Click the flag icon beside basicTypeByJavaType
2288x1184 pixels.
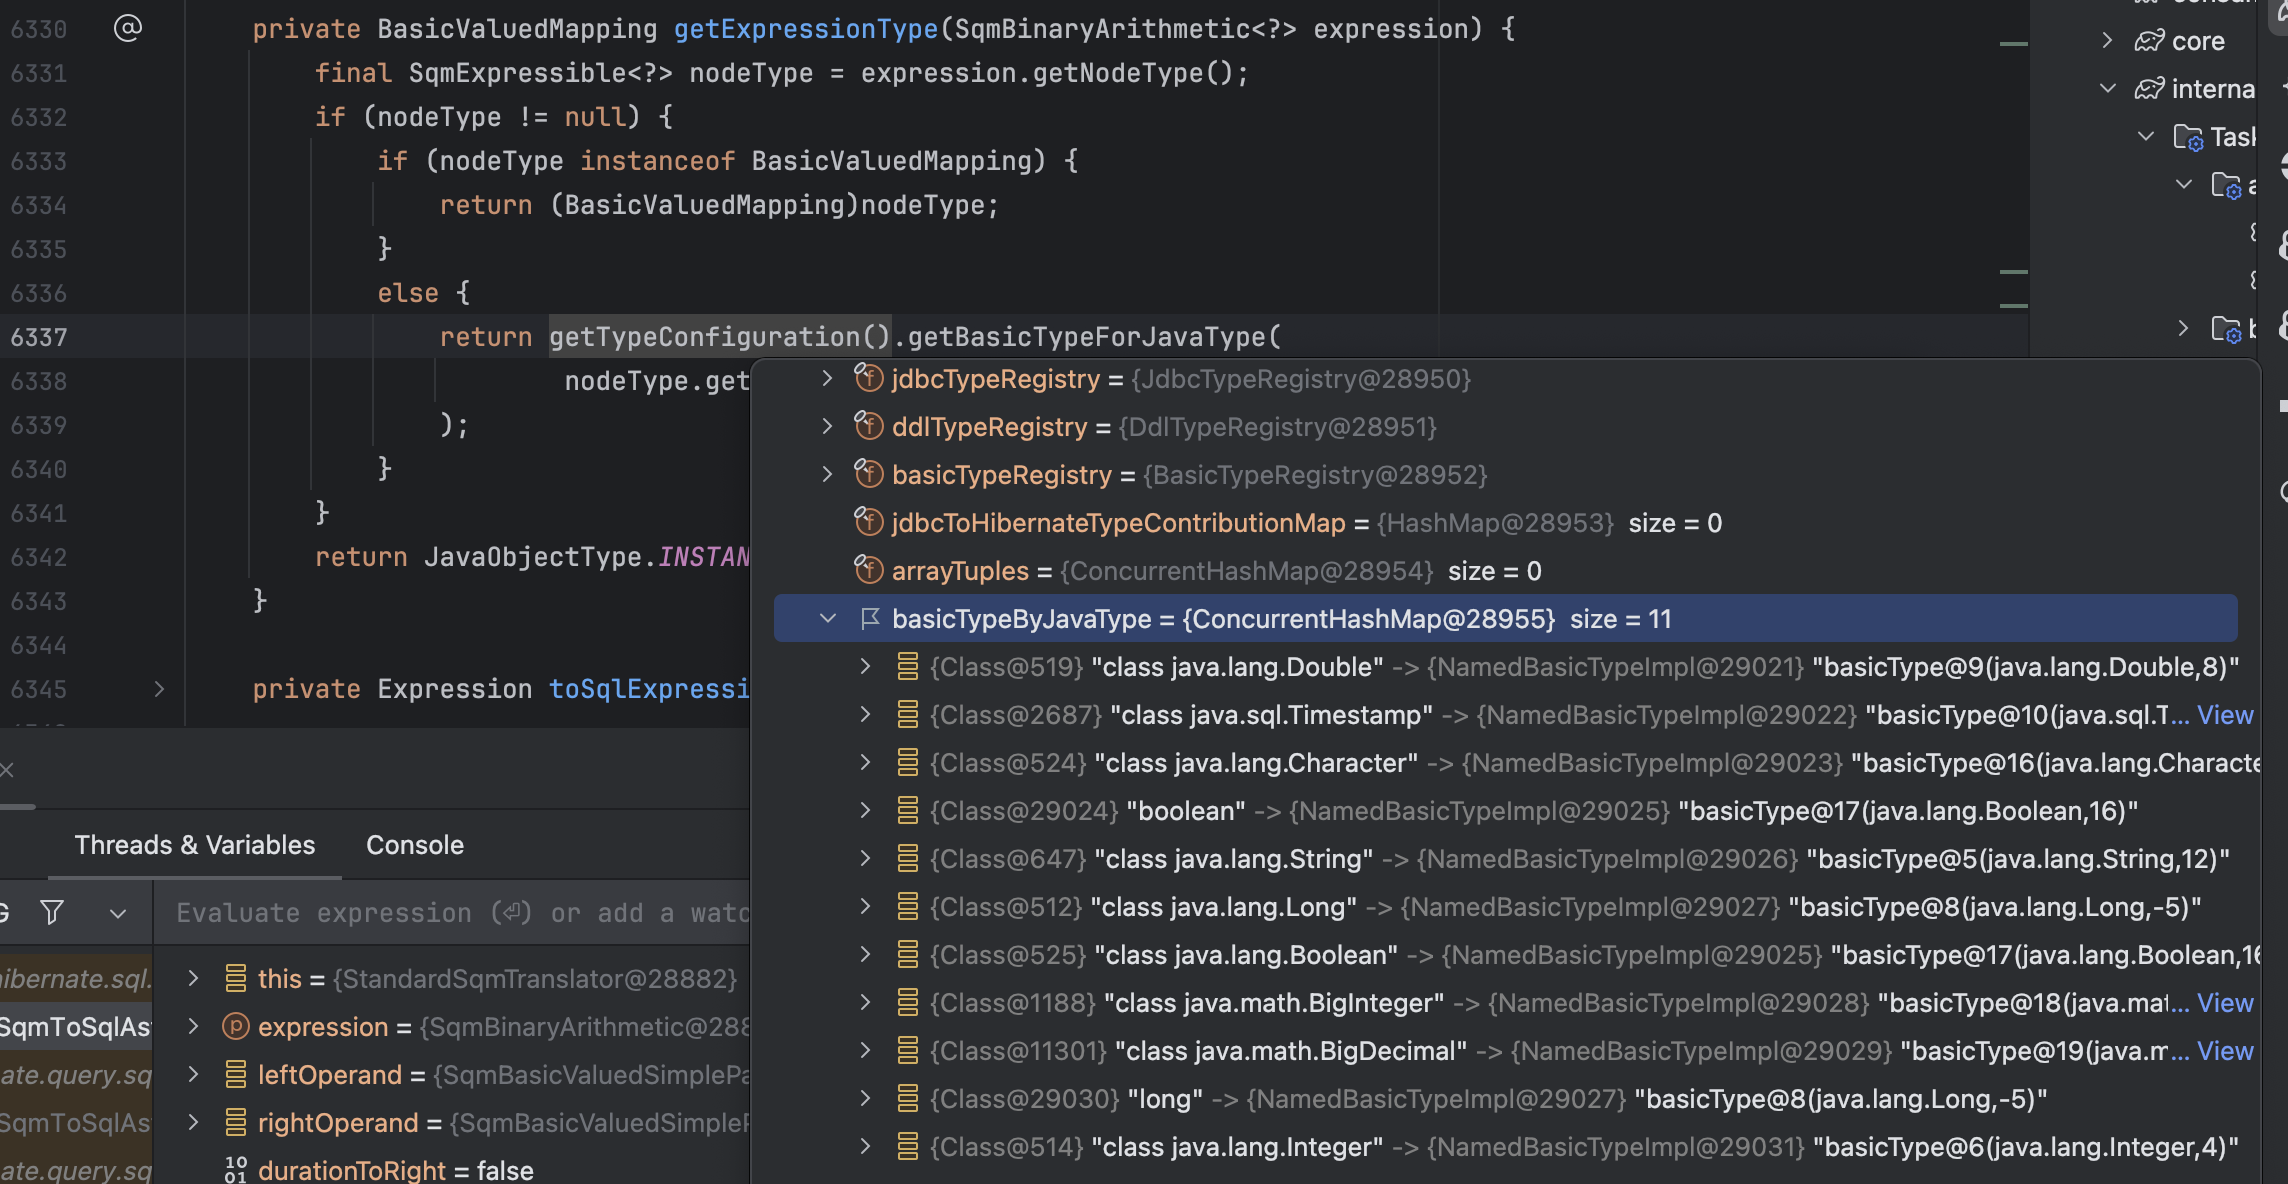pyautogui.click(x=869, y=619)
